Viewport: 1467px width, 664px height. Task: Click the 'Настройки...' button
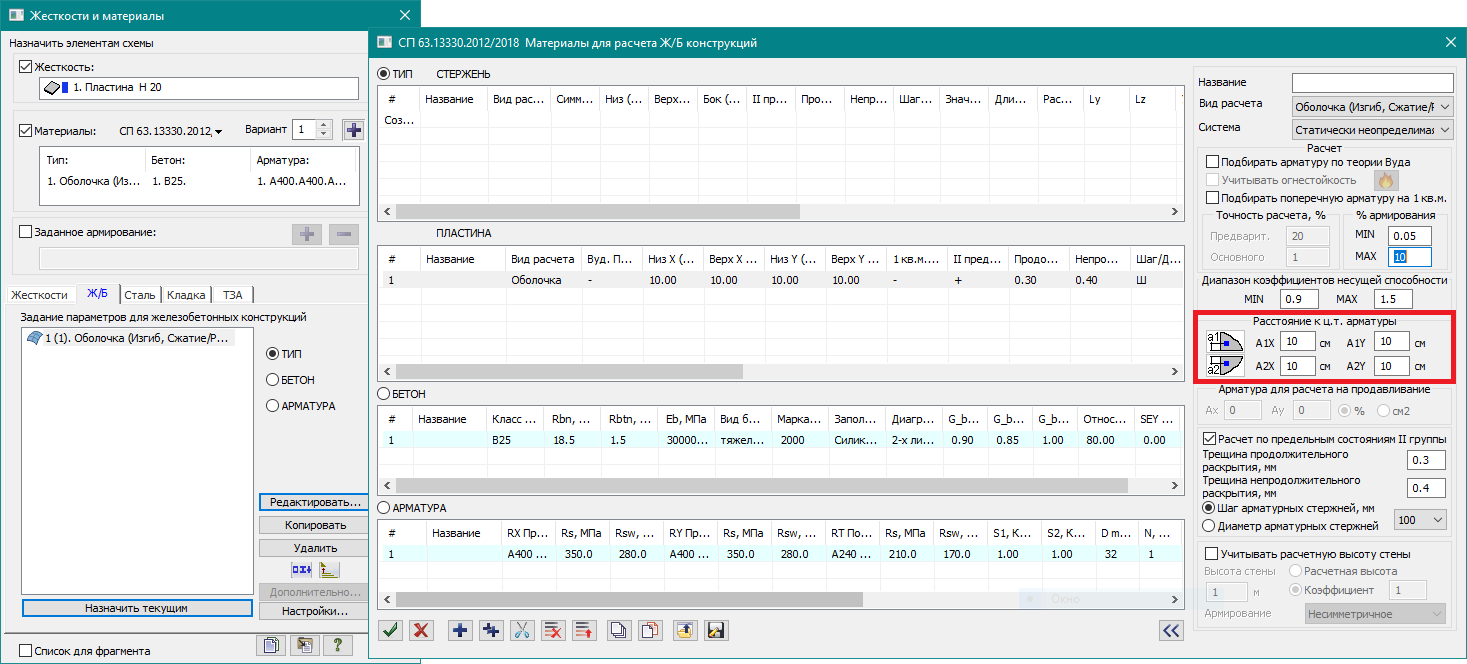(313, 611)
